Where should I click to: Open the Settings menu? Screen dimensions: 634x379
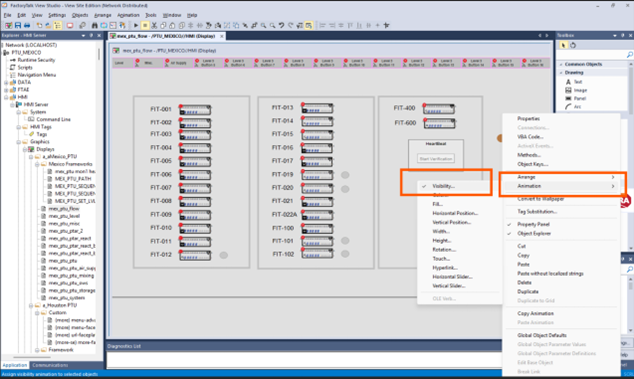tap(57, 15)
